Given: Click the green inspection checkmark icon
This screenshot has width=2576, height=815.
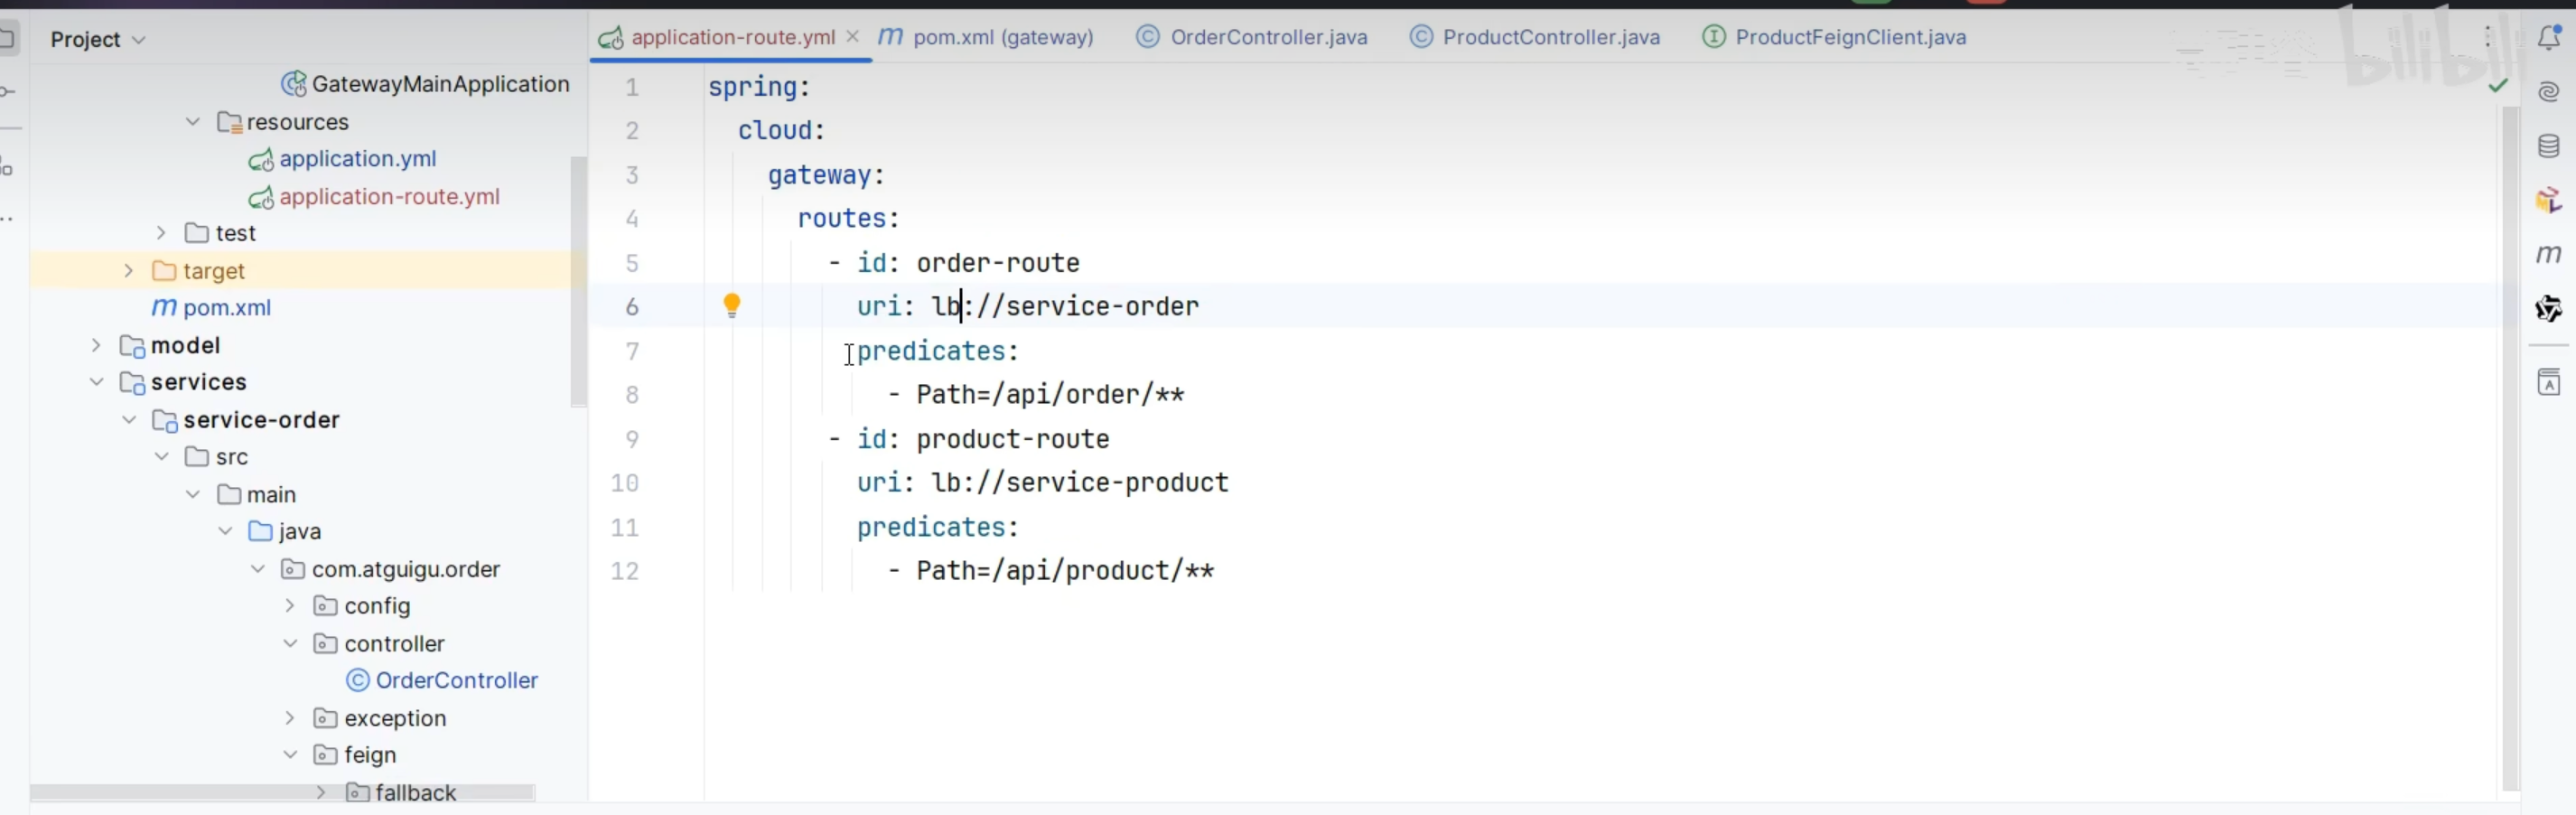Looking at the screenshot, I should pyautogui.click(x=2497, y=86).
